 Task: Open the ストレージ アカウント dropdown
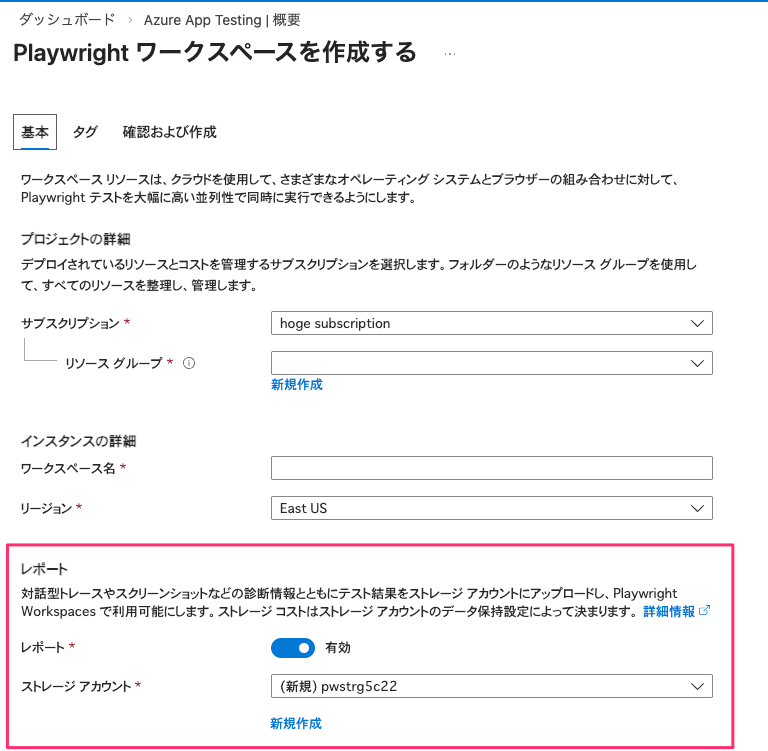492,686
